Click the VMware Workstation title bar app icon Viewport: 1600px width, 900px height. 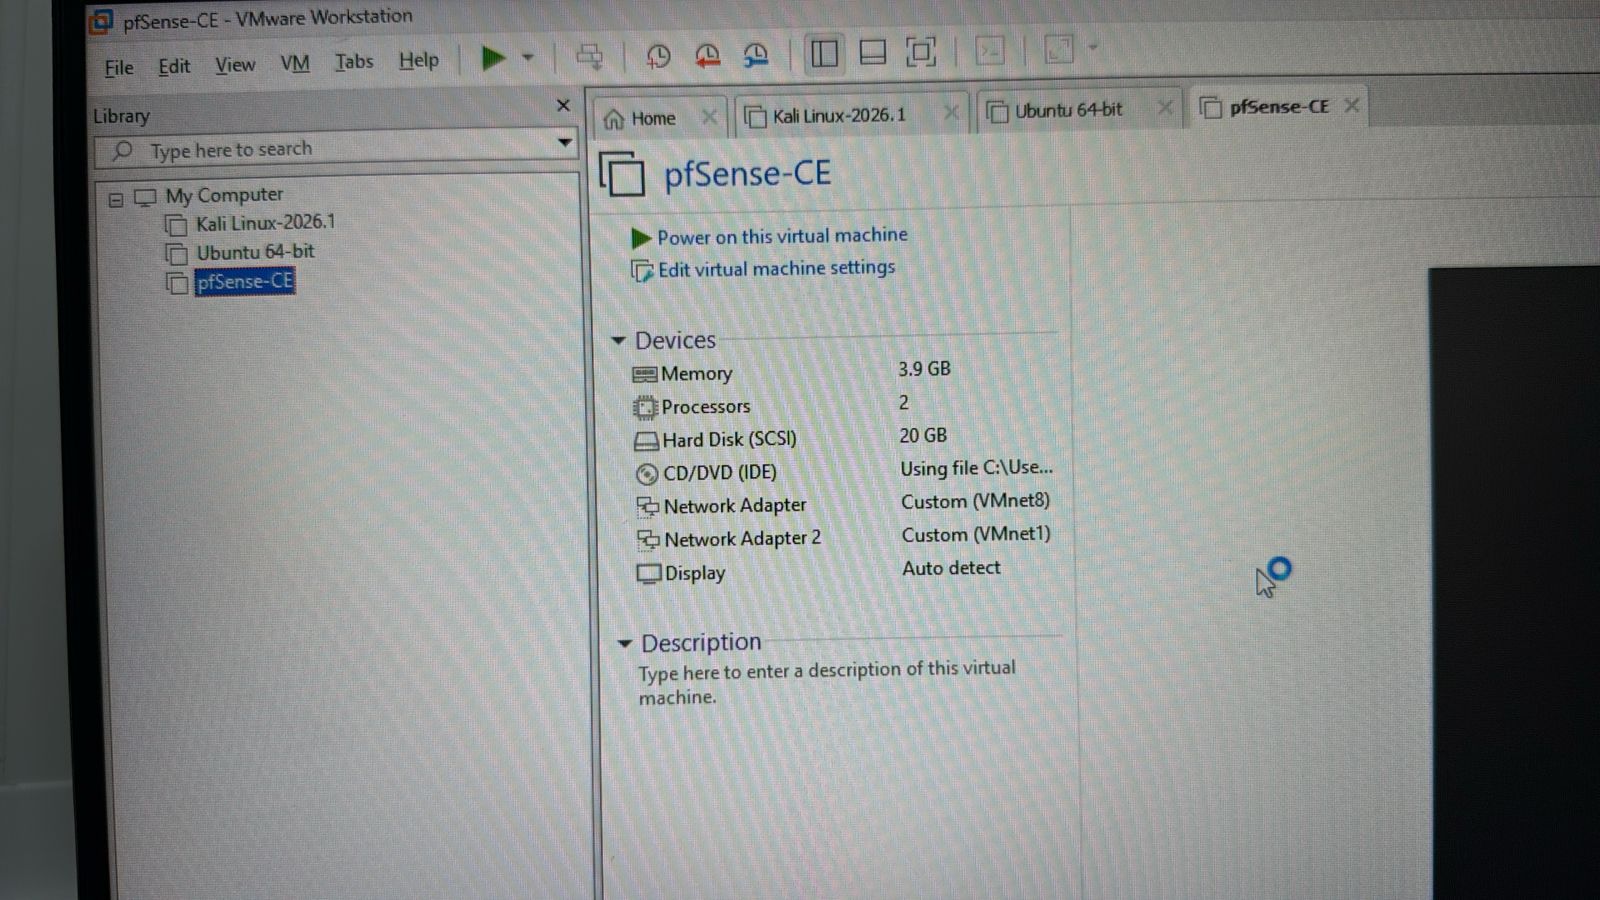tap(101, 22)
